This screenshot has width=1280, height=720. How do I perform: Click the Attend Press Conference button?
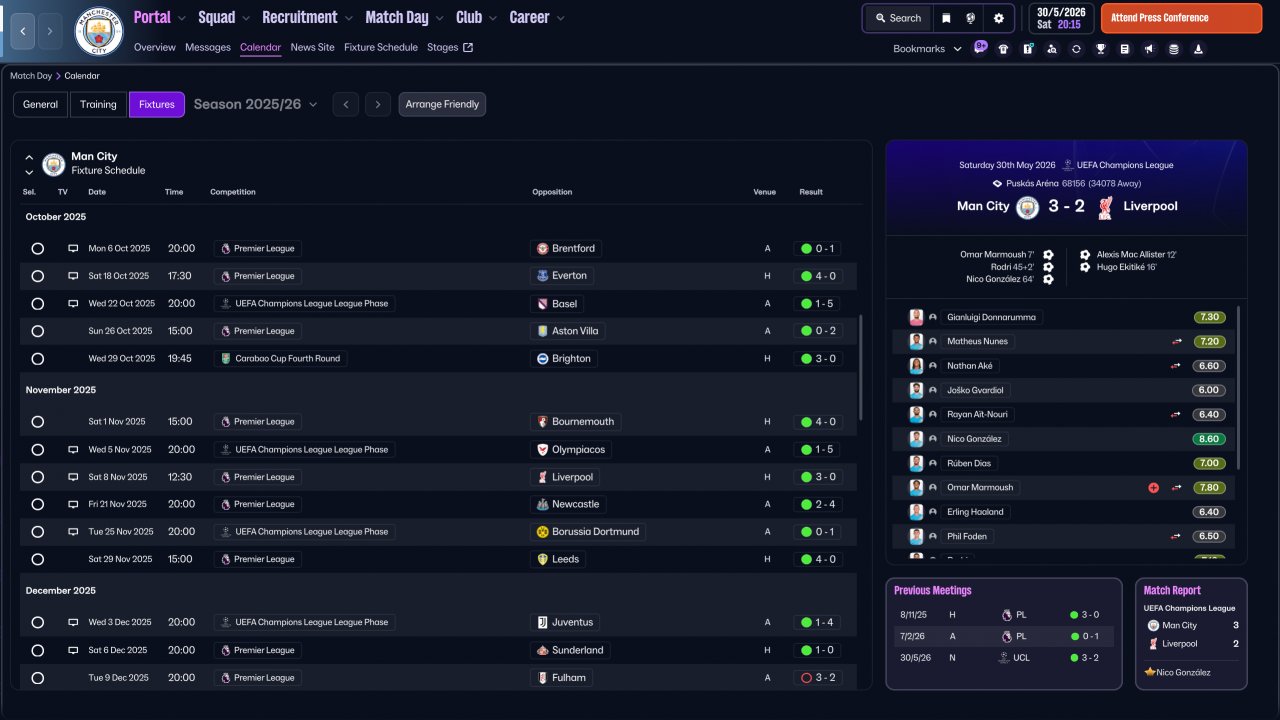pyautogui.click(x=1181, y=18)
